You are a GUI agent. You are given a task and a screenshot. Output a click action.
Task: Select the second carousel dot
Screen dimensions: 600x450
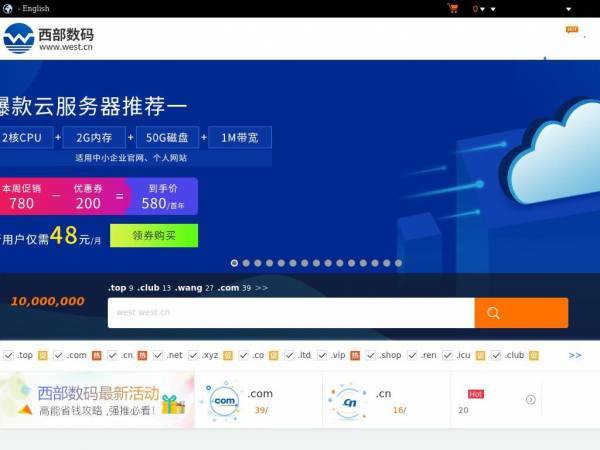(x=246, y=263)
